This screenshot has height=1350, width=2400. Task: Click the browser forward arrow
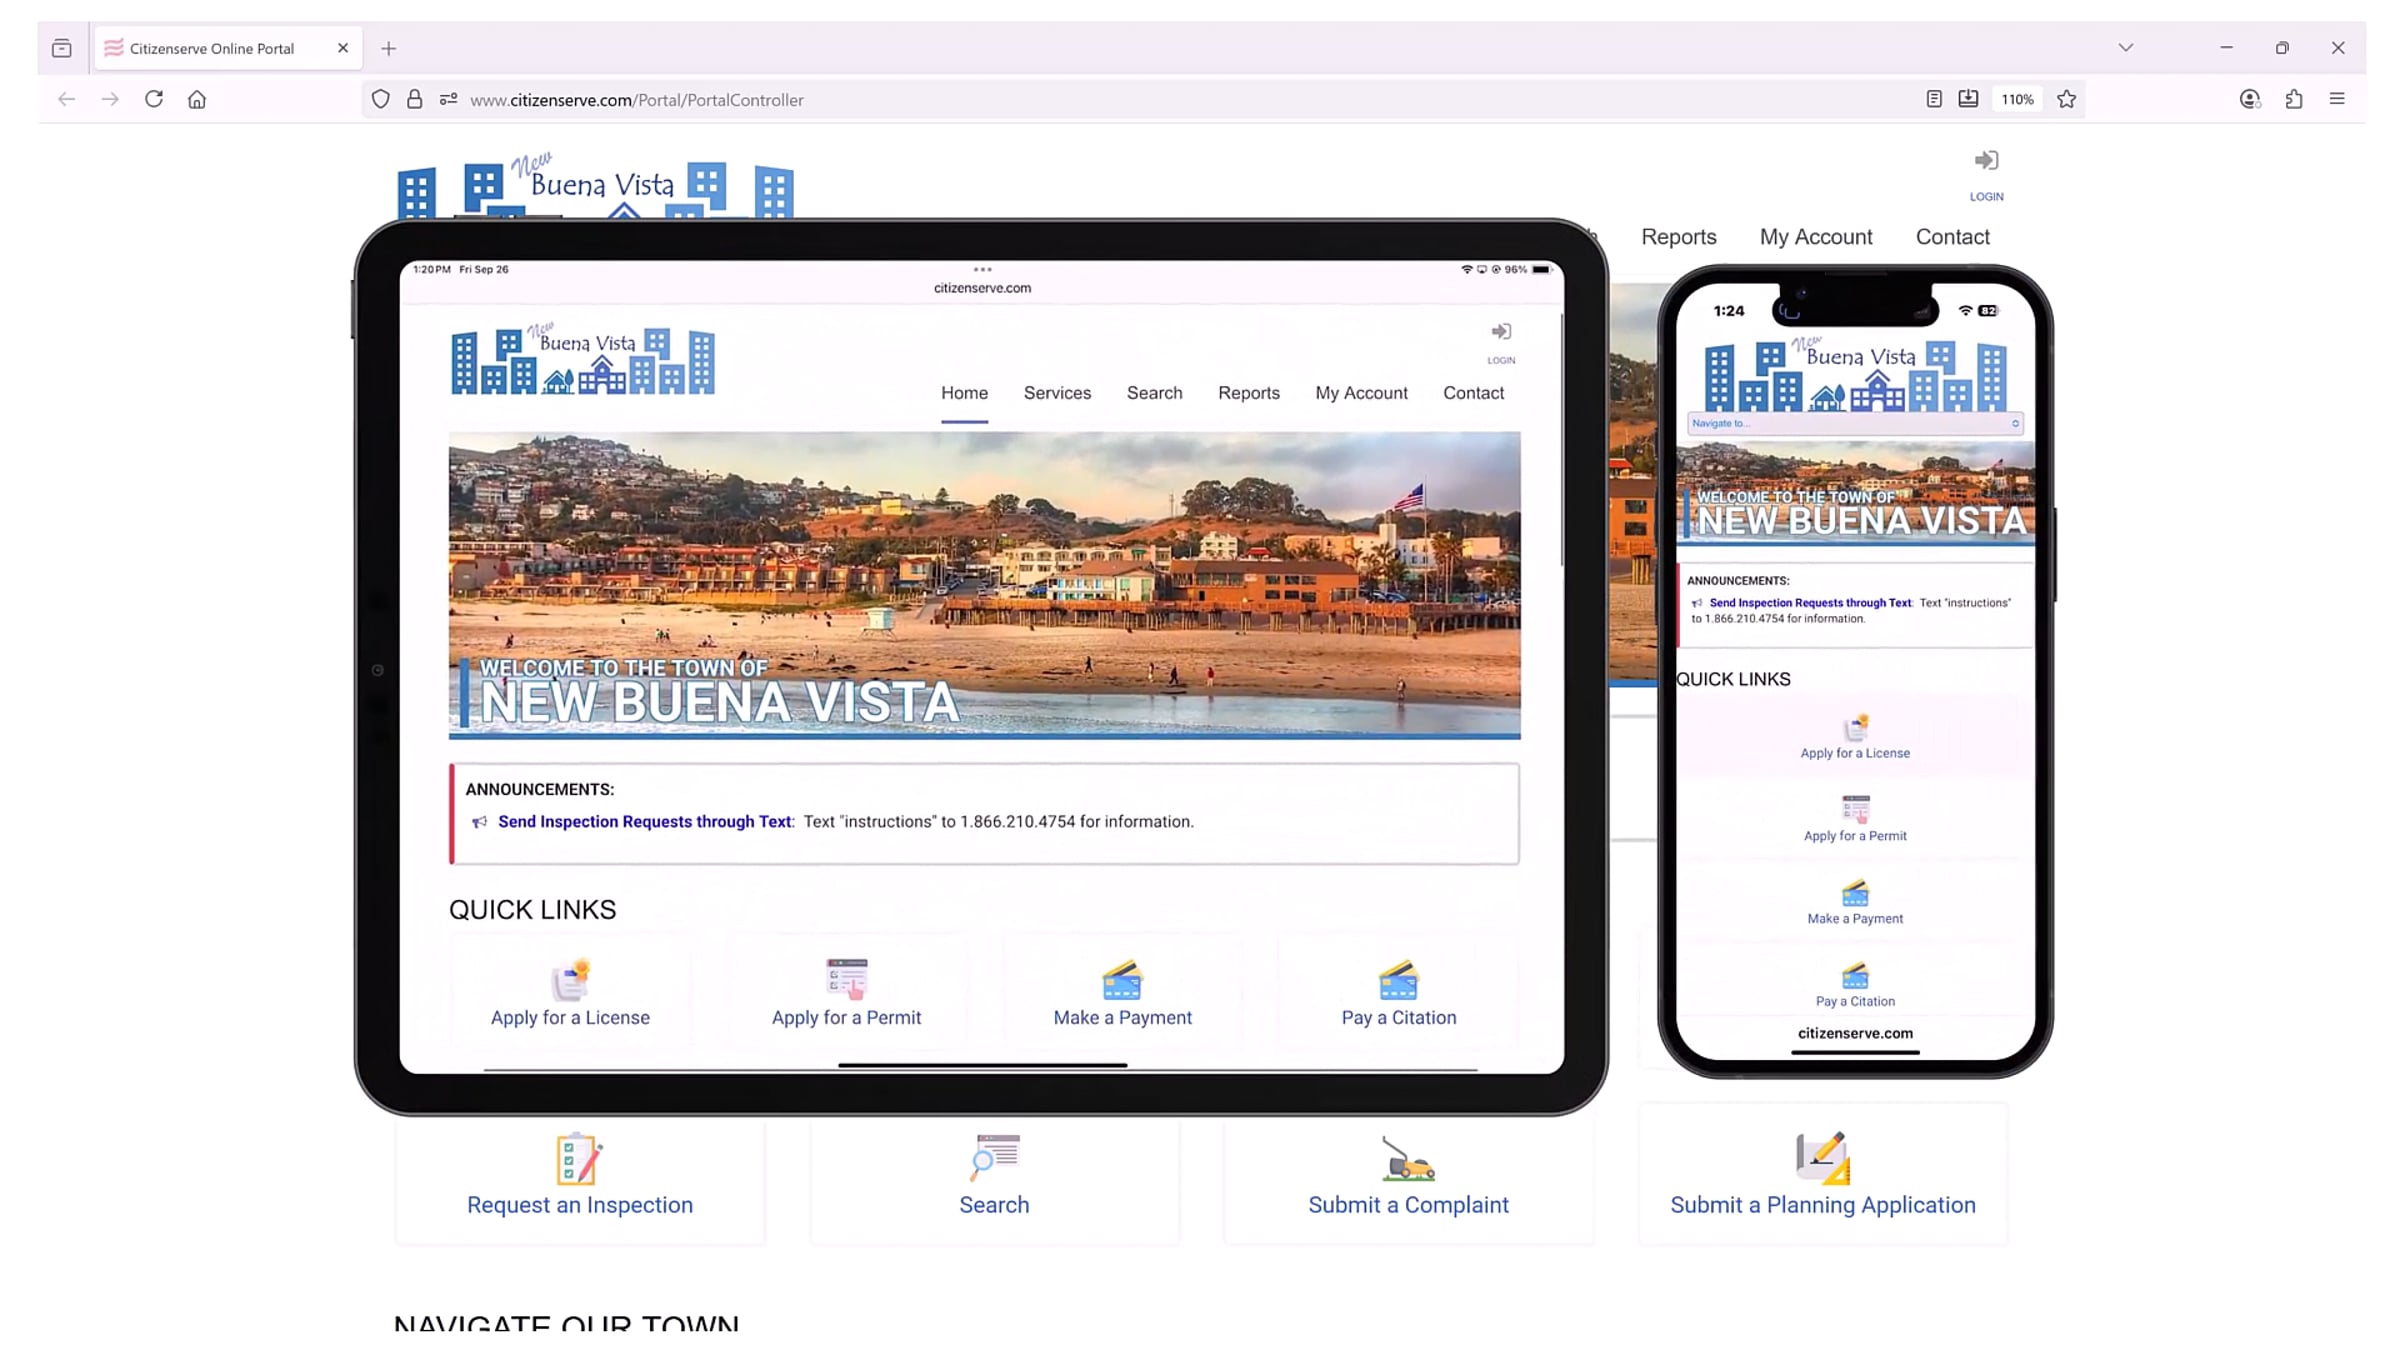(110, 99)
